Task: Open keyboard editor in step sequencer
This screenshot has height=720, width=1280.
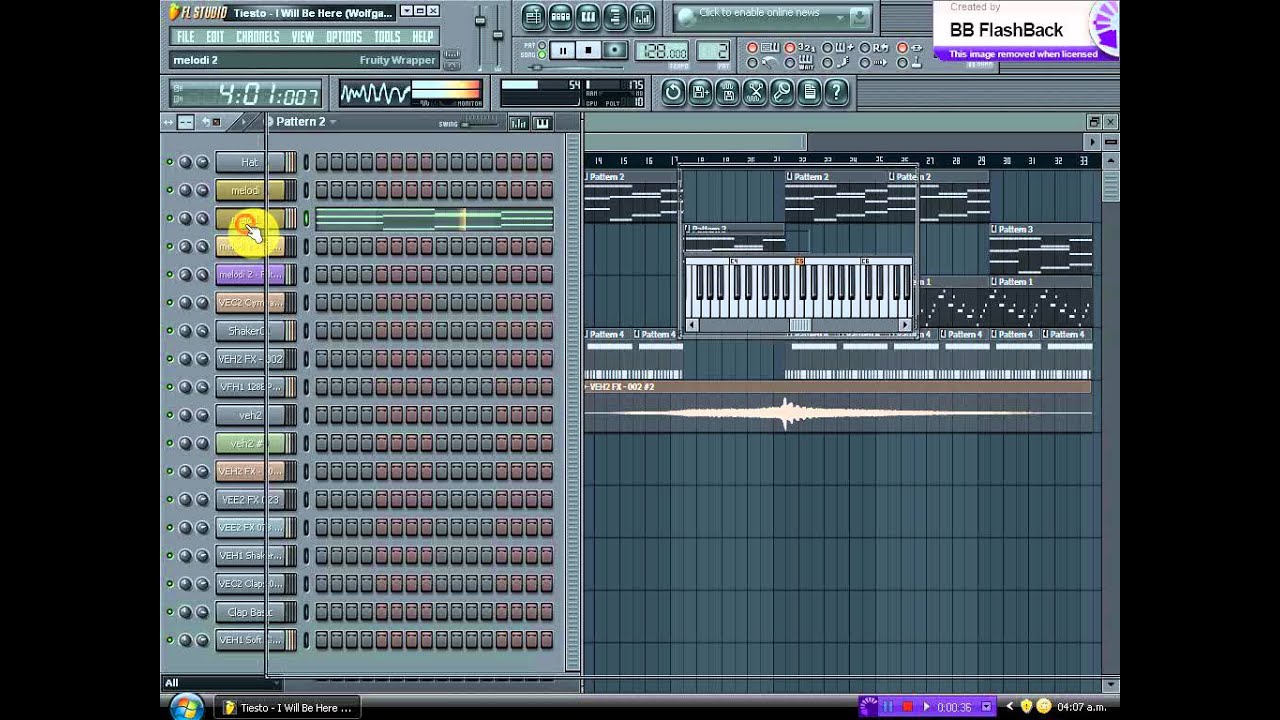Action: (542, 123)
